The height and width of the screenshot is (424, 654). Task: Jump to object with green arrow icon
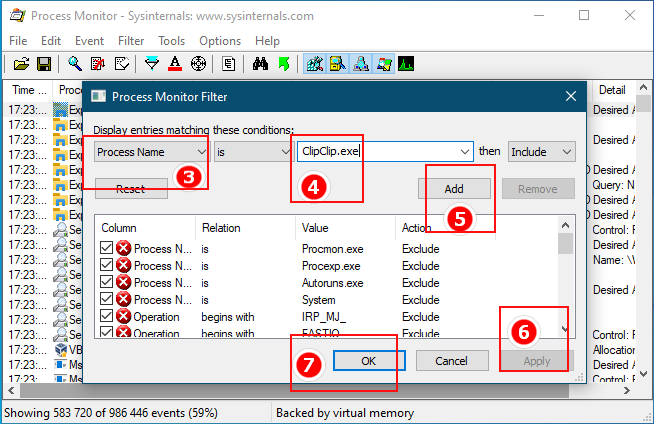(284, 64)
